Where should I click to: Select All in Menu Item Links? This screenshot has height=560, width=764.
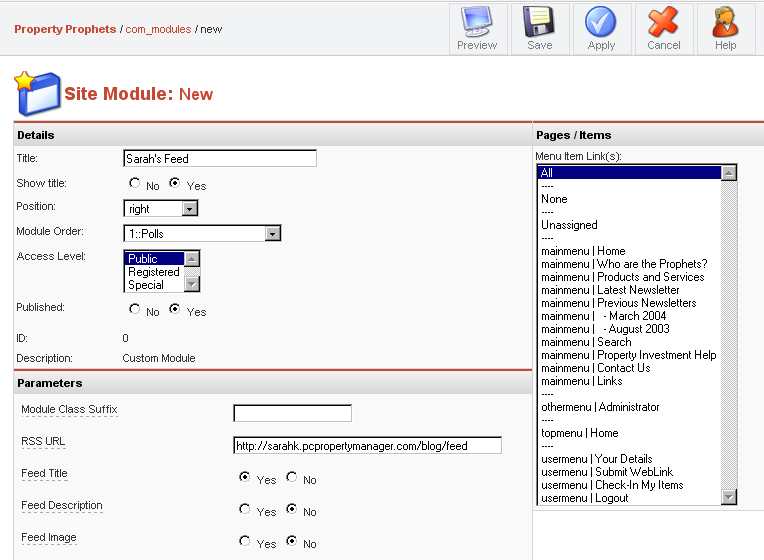click(630, 173)
